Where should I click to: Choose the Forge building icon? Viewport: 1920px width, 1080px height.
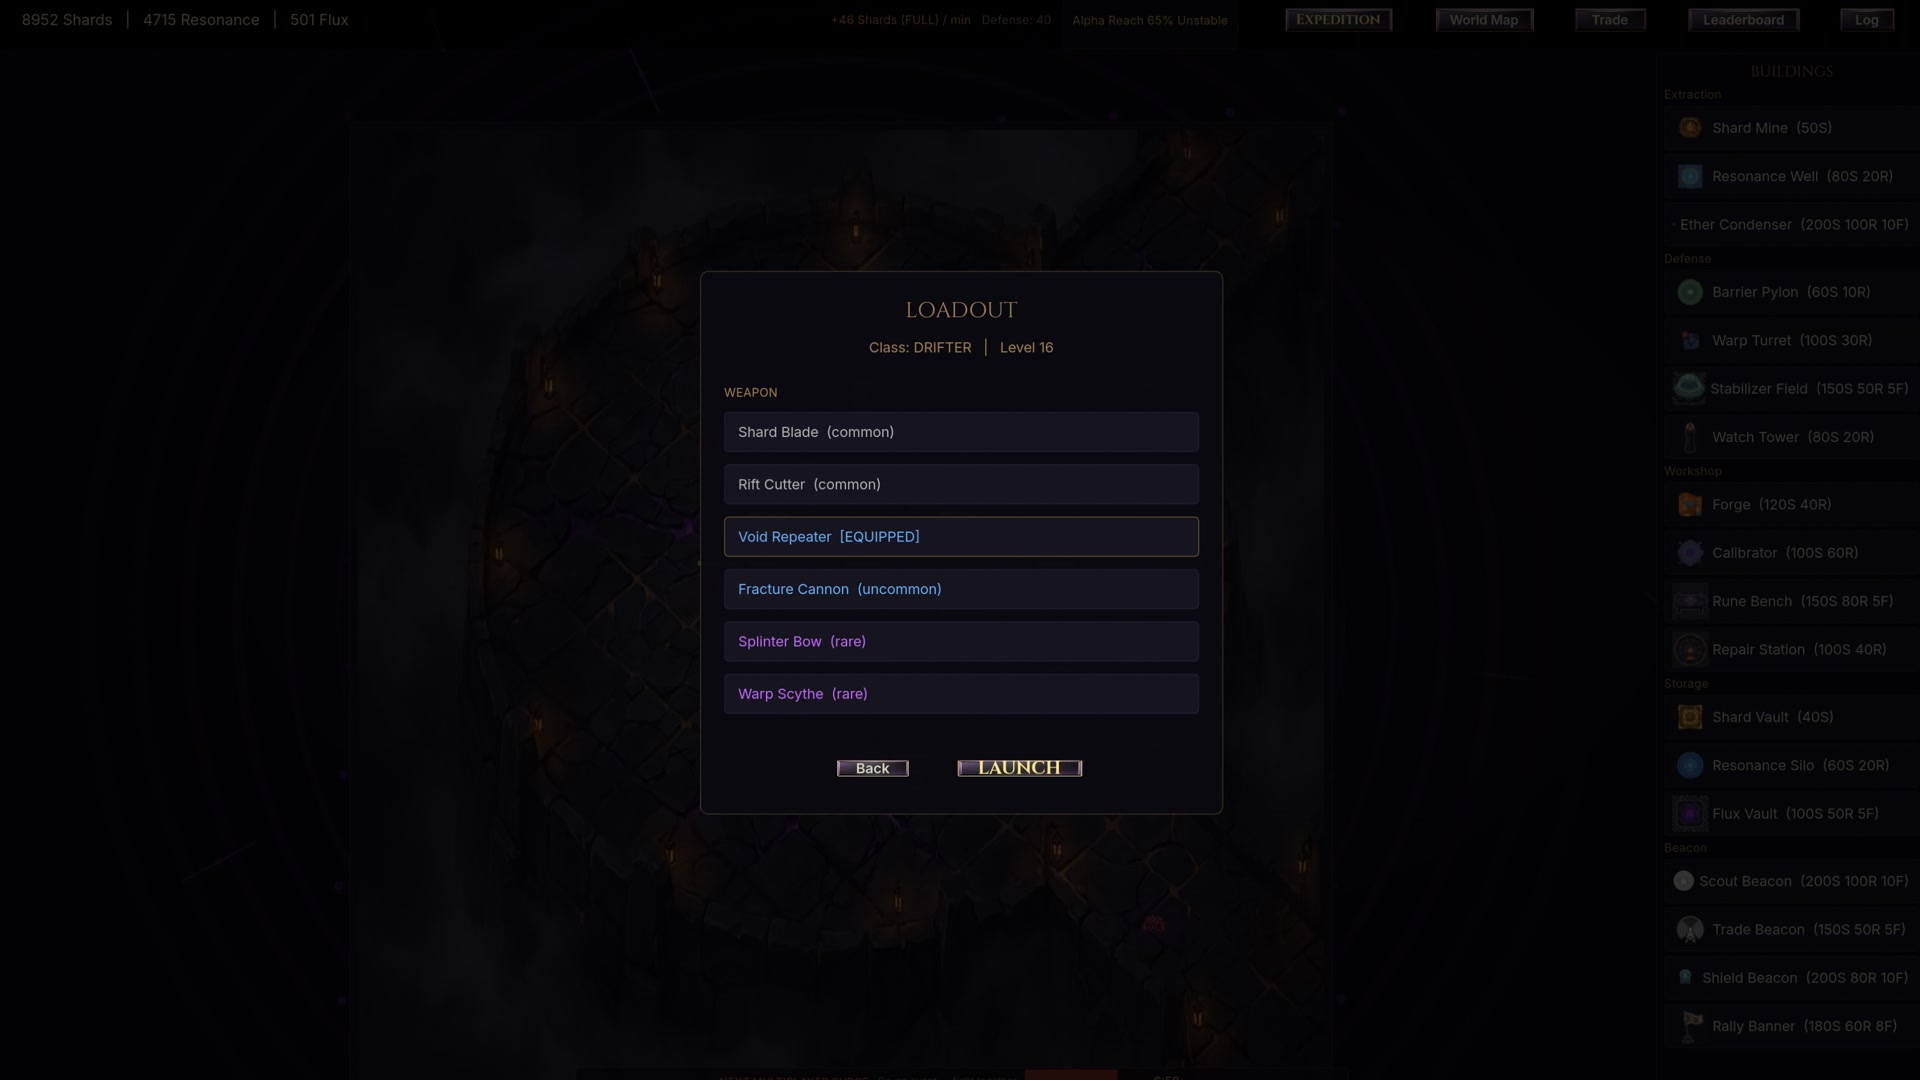click(x=1690, y=505)
